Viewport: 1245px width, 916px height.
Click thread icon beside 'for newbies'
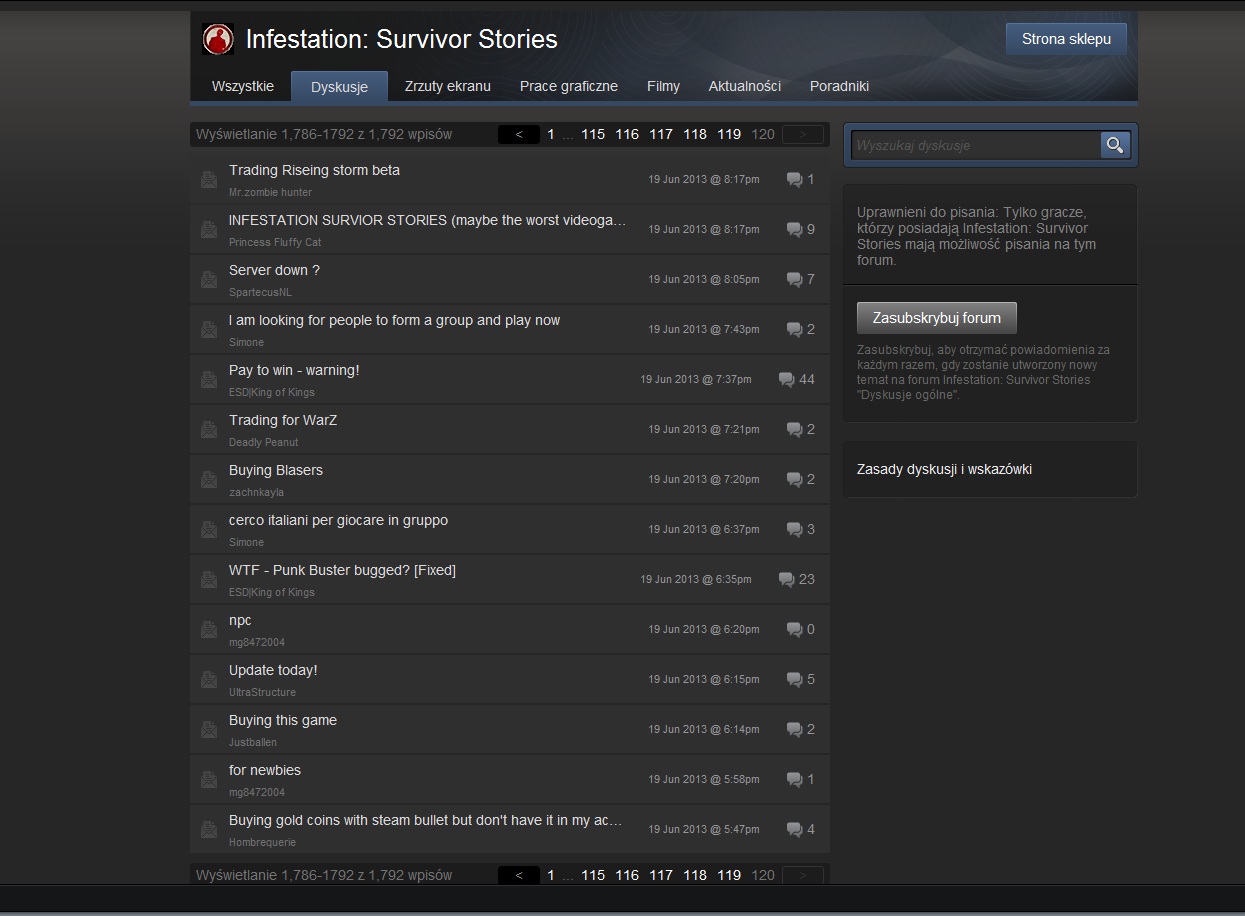208,780
